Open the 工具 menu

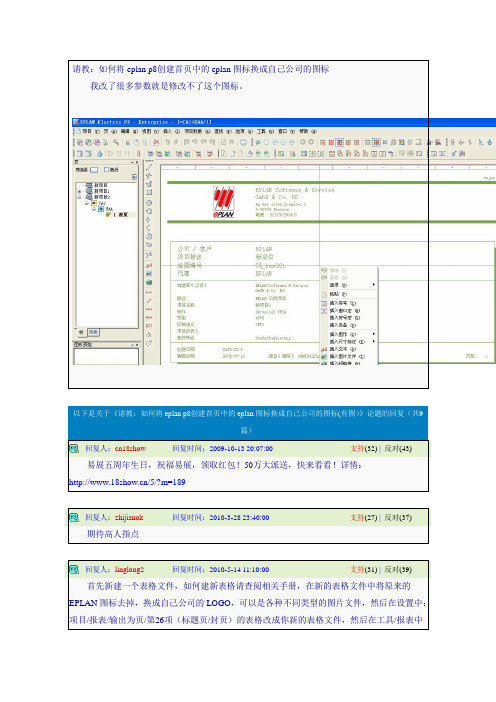click(x=264, y=131)
